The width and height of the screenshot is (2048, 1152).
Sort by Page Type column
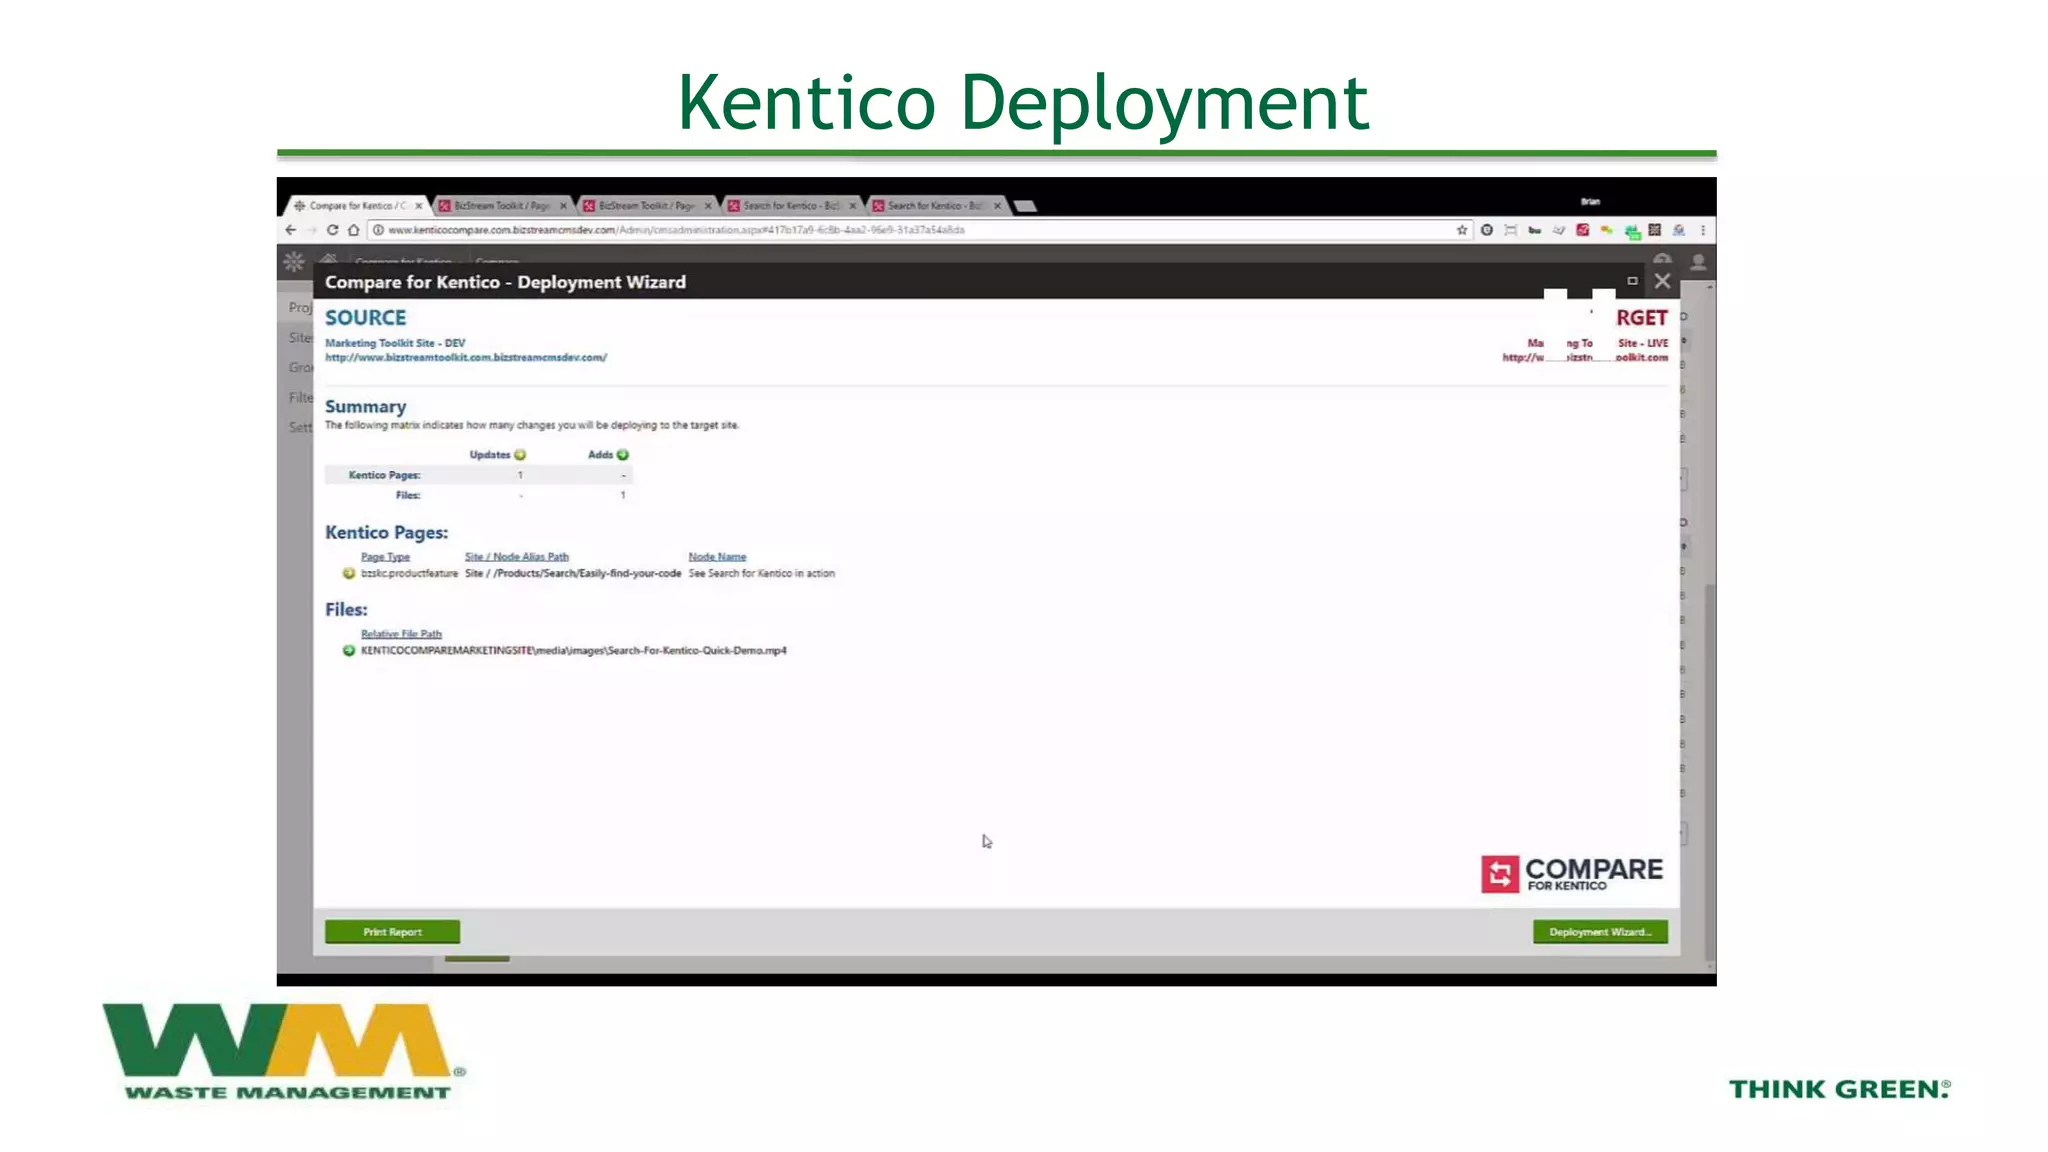coord(385,557)
